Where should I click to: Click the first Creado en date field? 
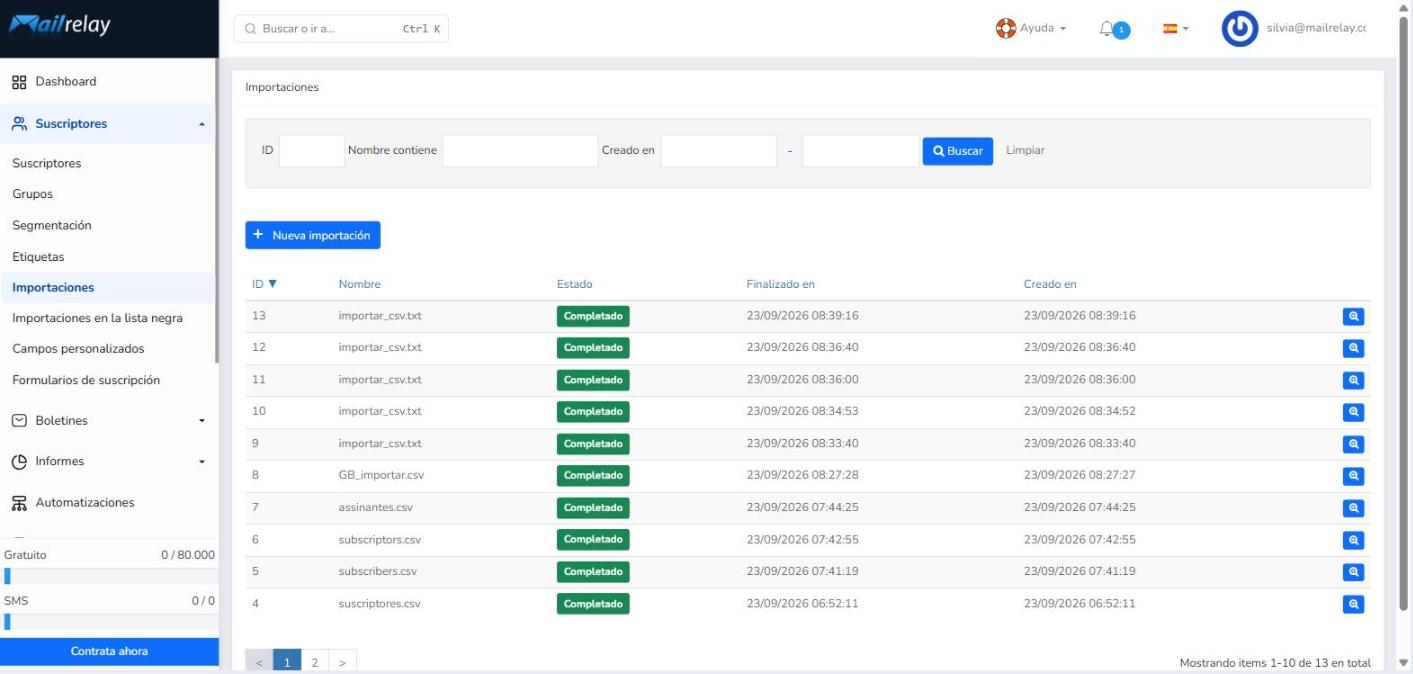(x=719, y=151)
